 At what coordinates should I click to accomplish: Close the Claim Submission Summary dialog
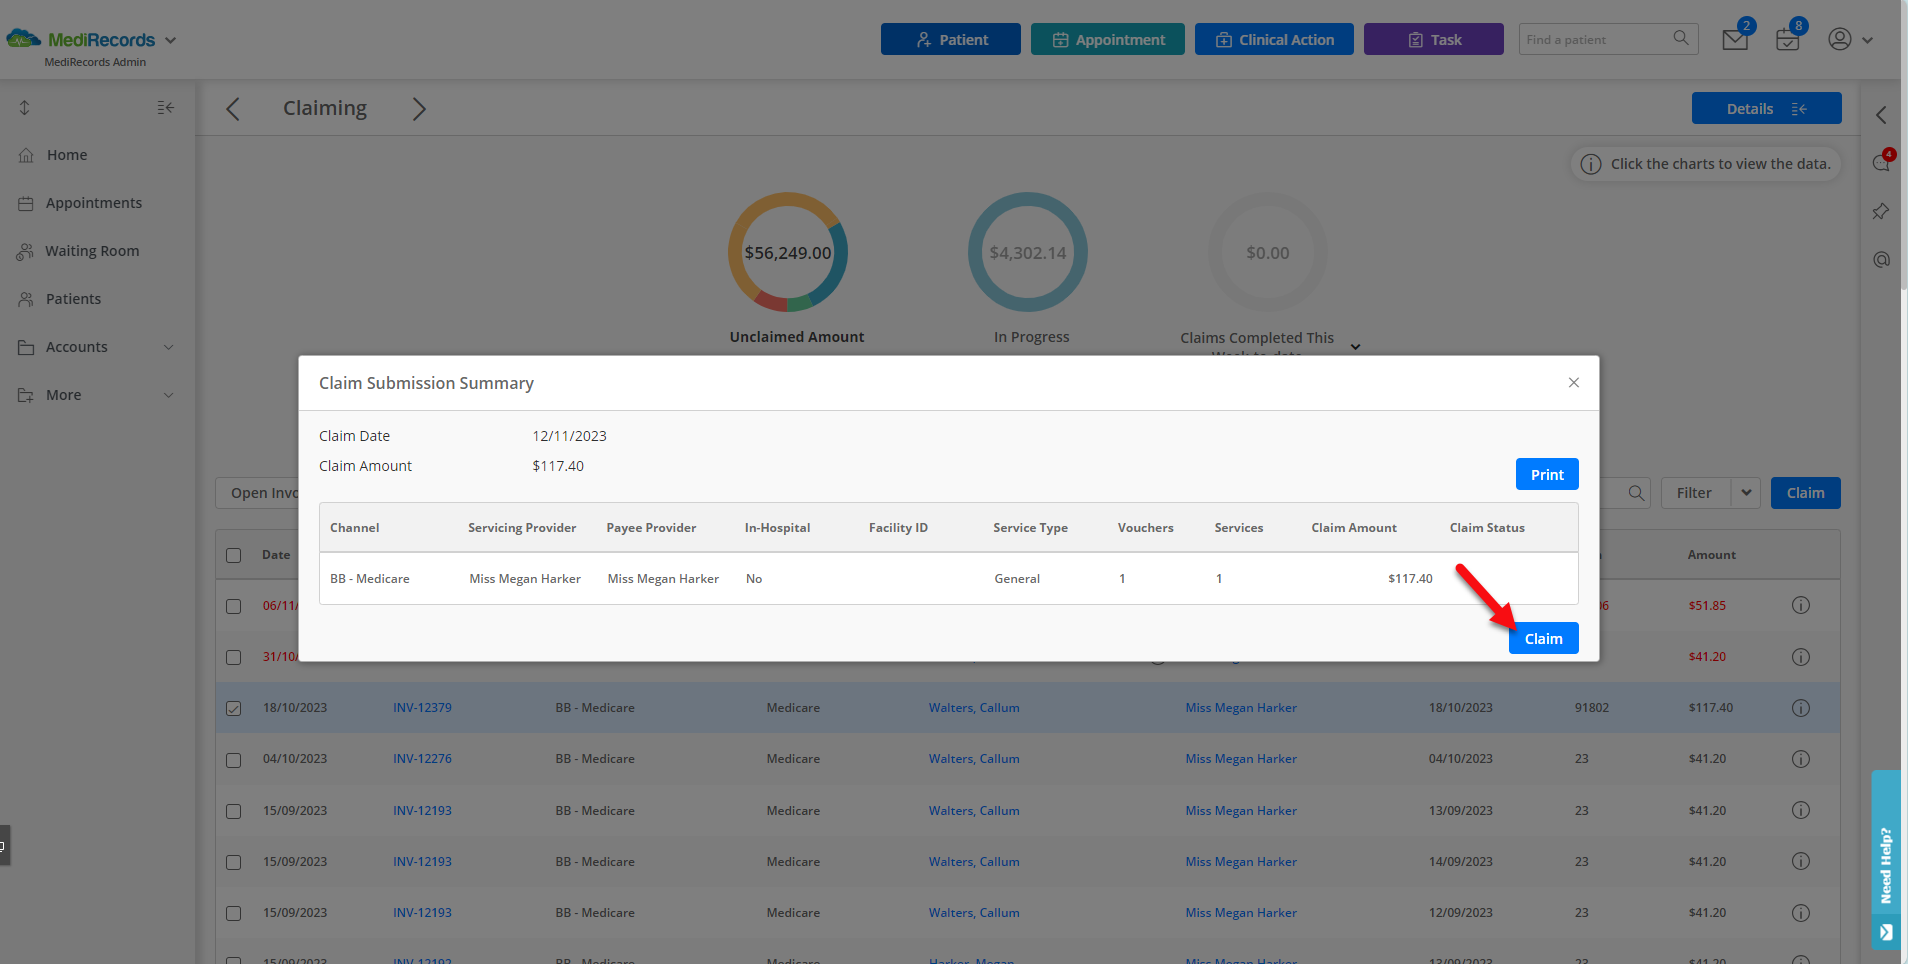point(1574,383)
